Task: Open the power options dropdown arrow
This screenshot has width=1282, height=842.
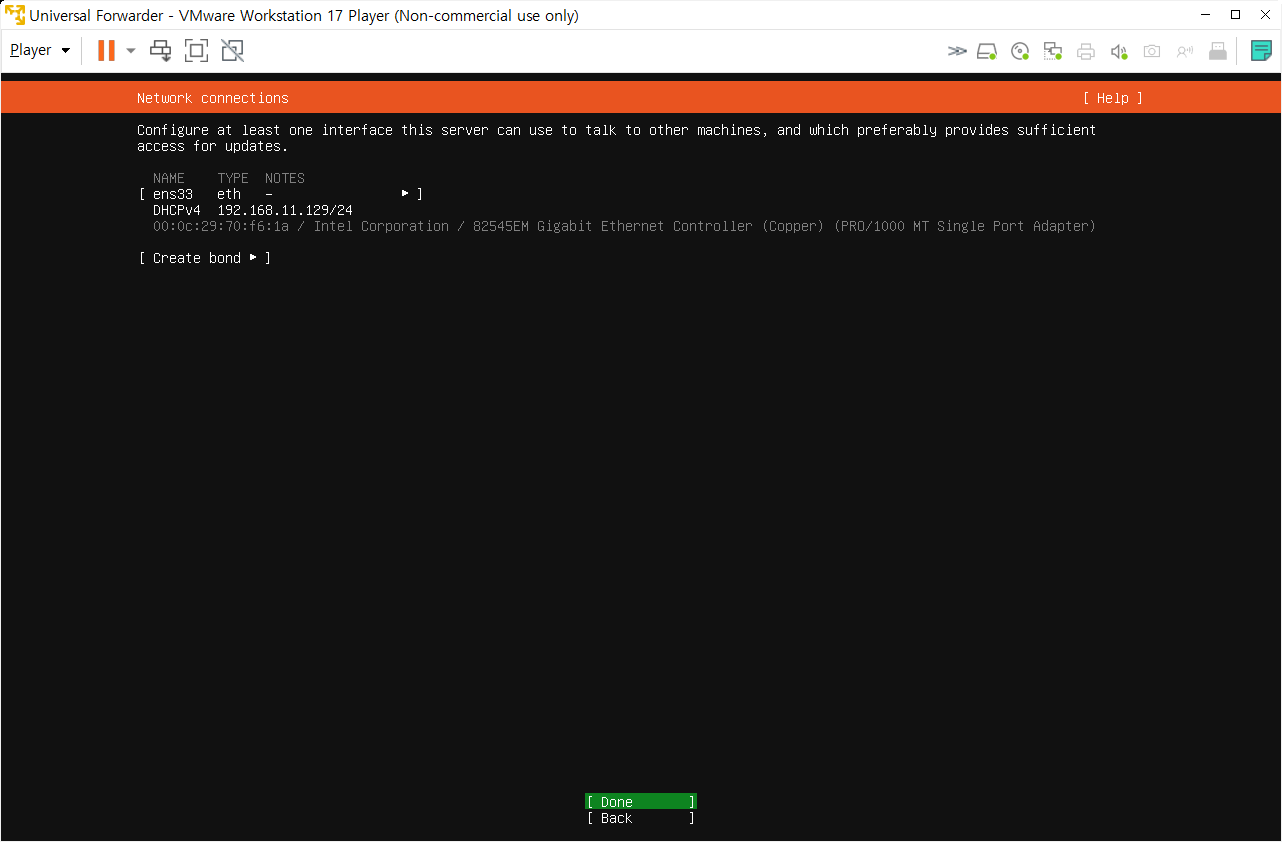Action: click(131, 50)
